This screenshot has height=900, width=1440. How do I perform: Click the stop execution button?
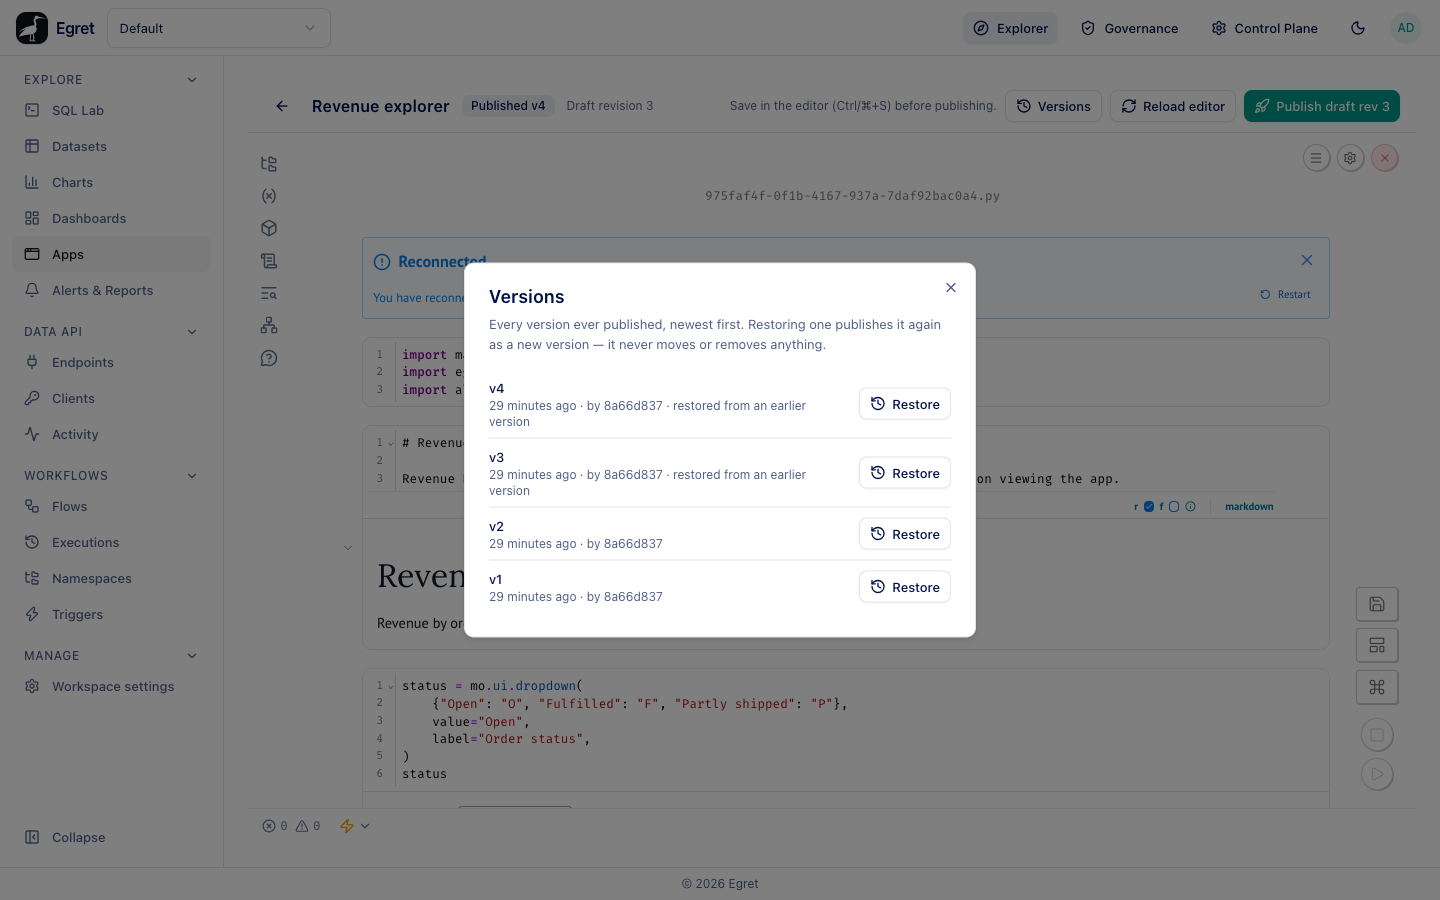1377,735
